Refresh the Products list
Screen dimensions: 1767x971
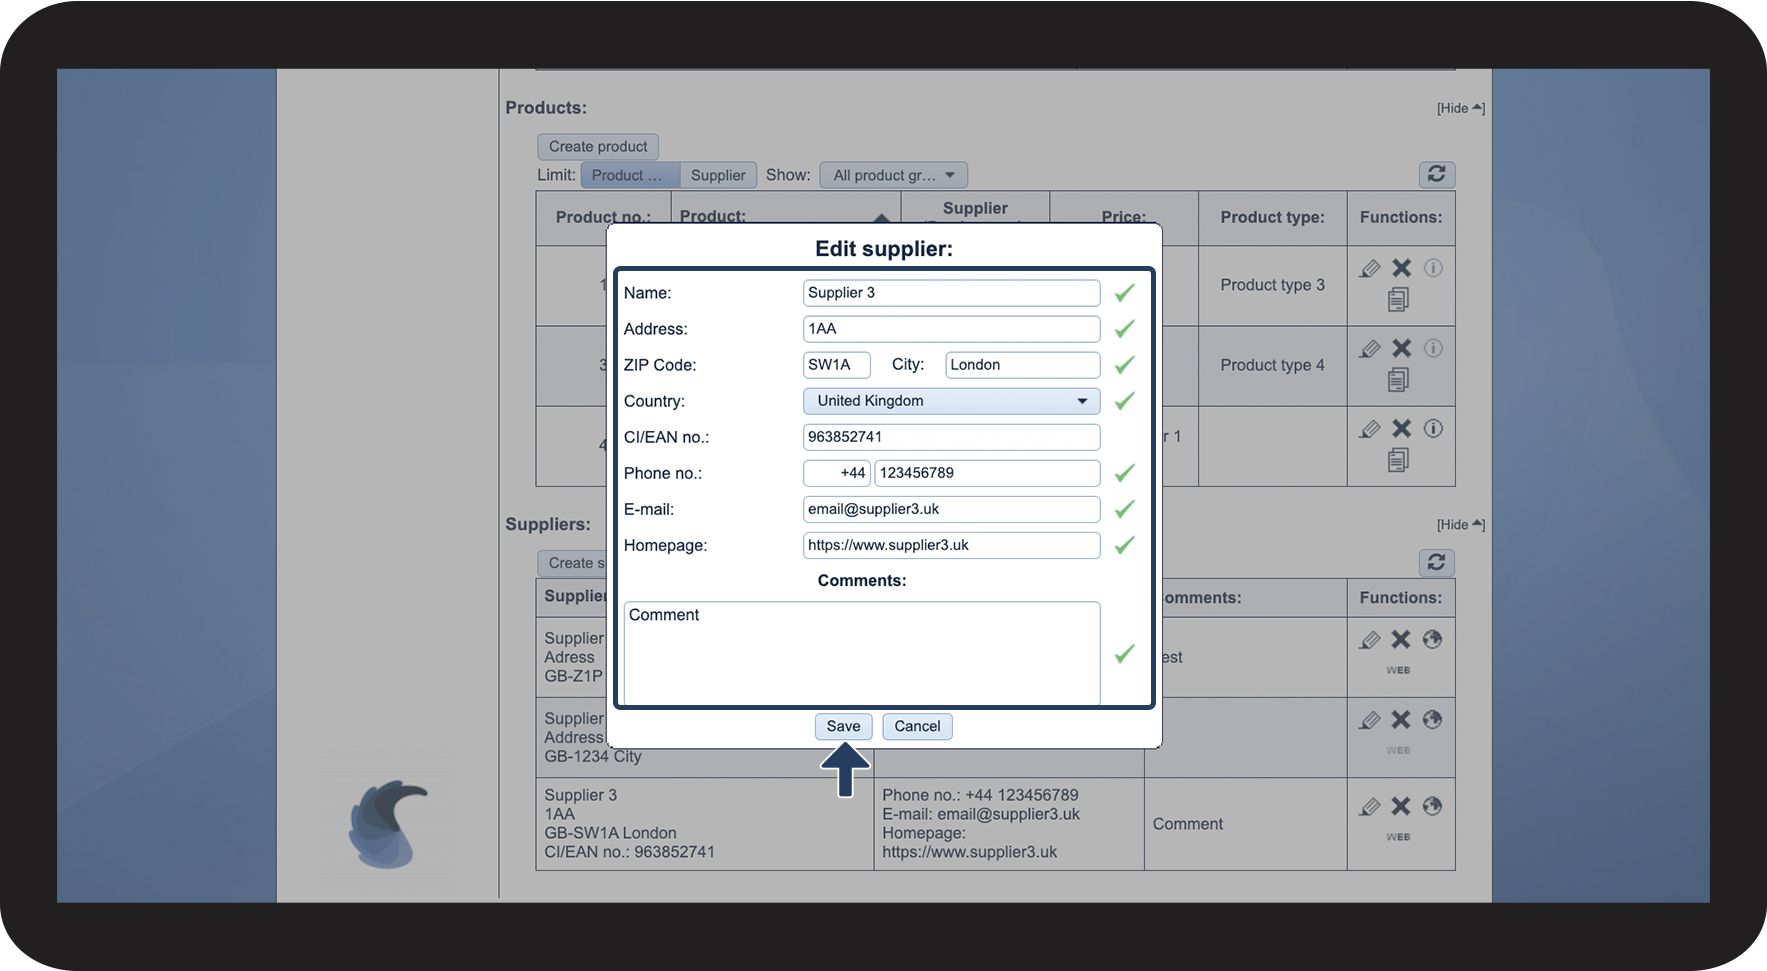[x=1436, y=174]
